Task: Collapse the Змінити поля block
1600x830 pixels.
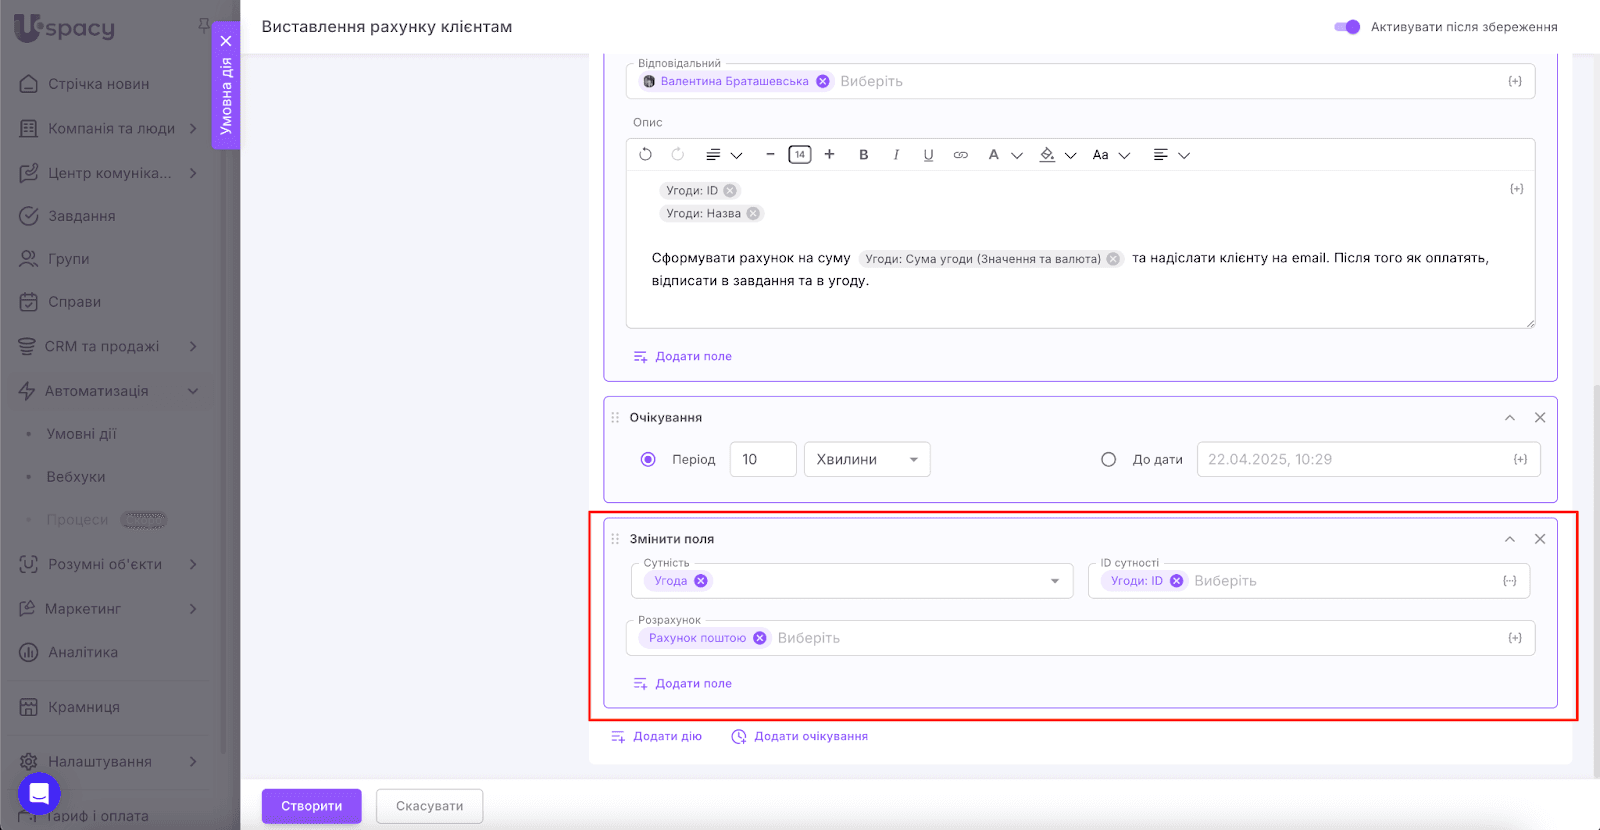Action: (x=1510, y=539)
